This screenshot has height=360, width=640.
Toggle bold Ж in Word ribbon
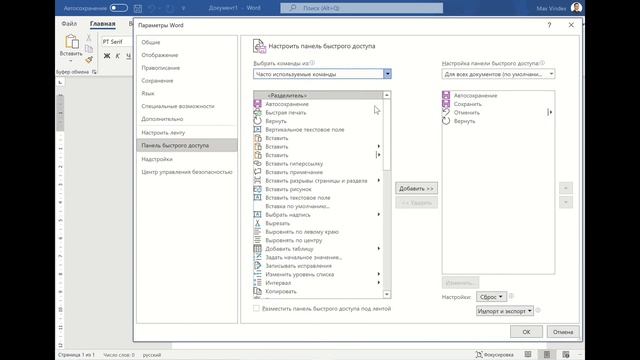[107, 56]
